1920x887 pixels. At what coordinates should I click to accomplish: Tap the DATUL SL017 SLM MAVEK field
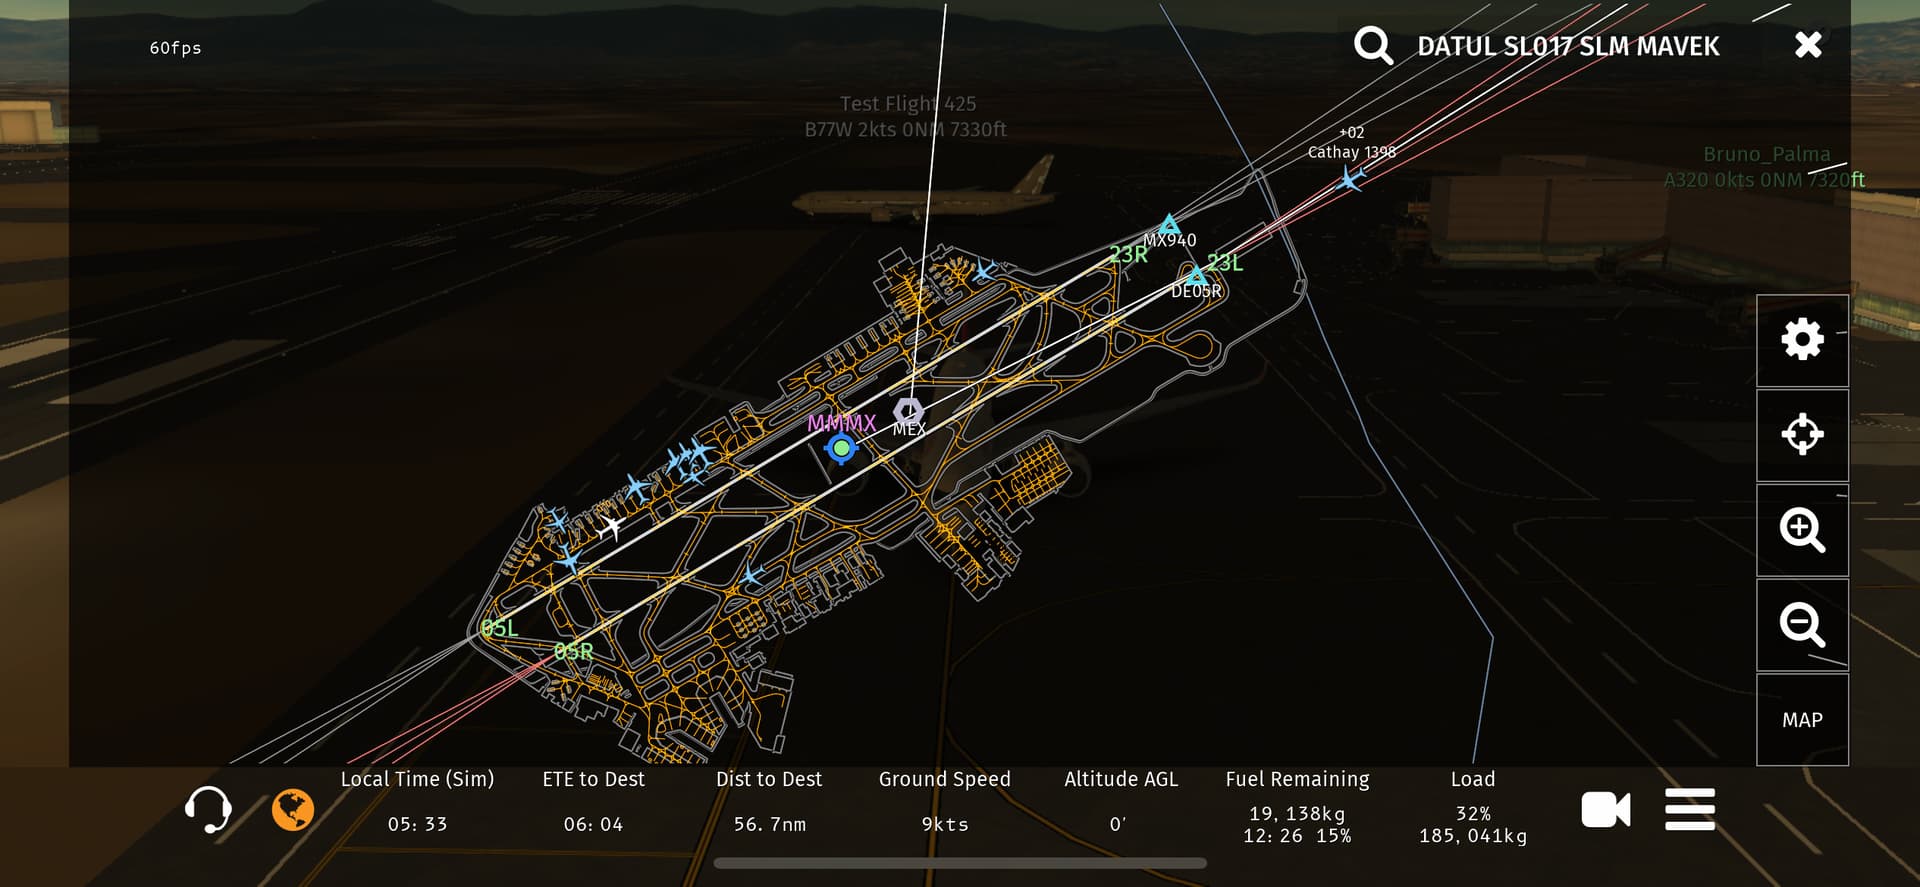(1568, 46)
